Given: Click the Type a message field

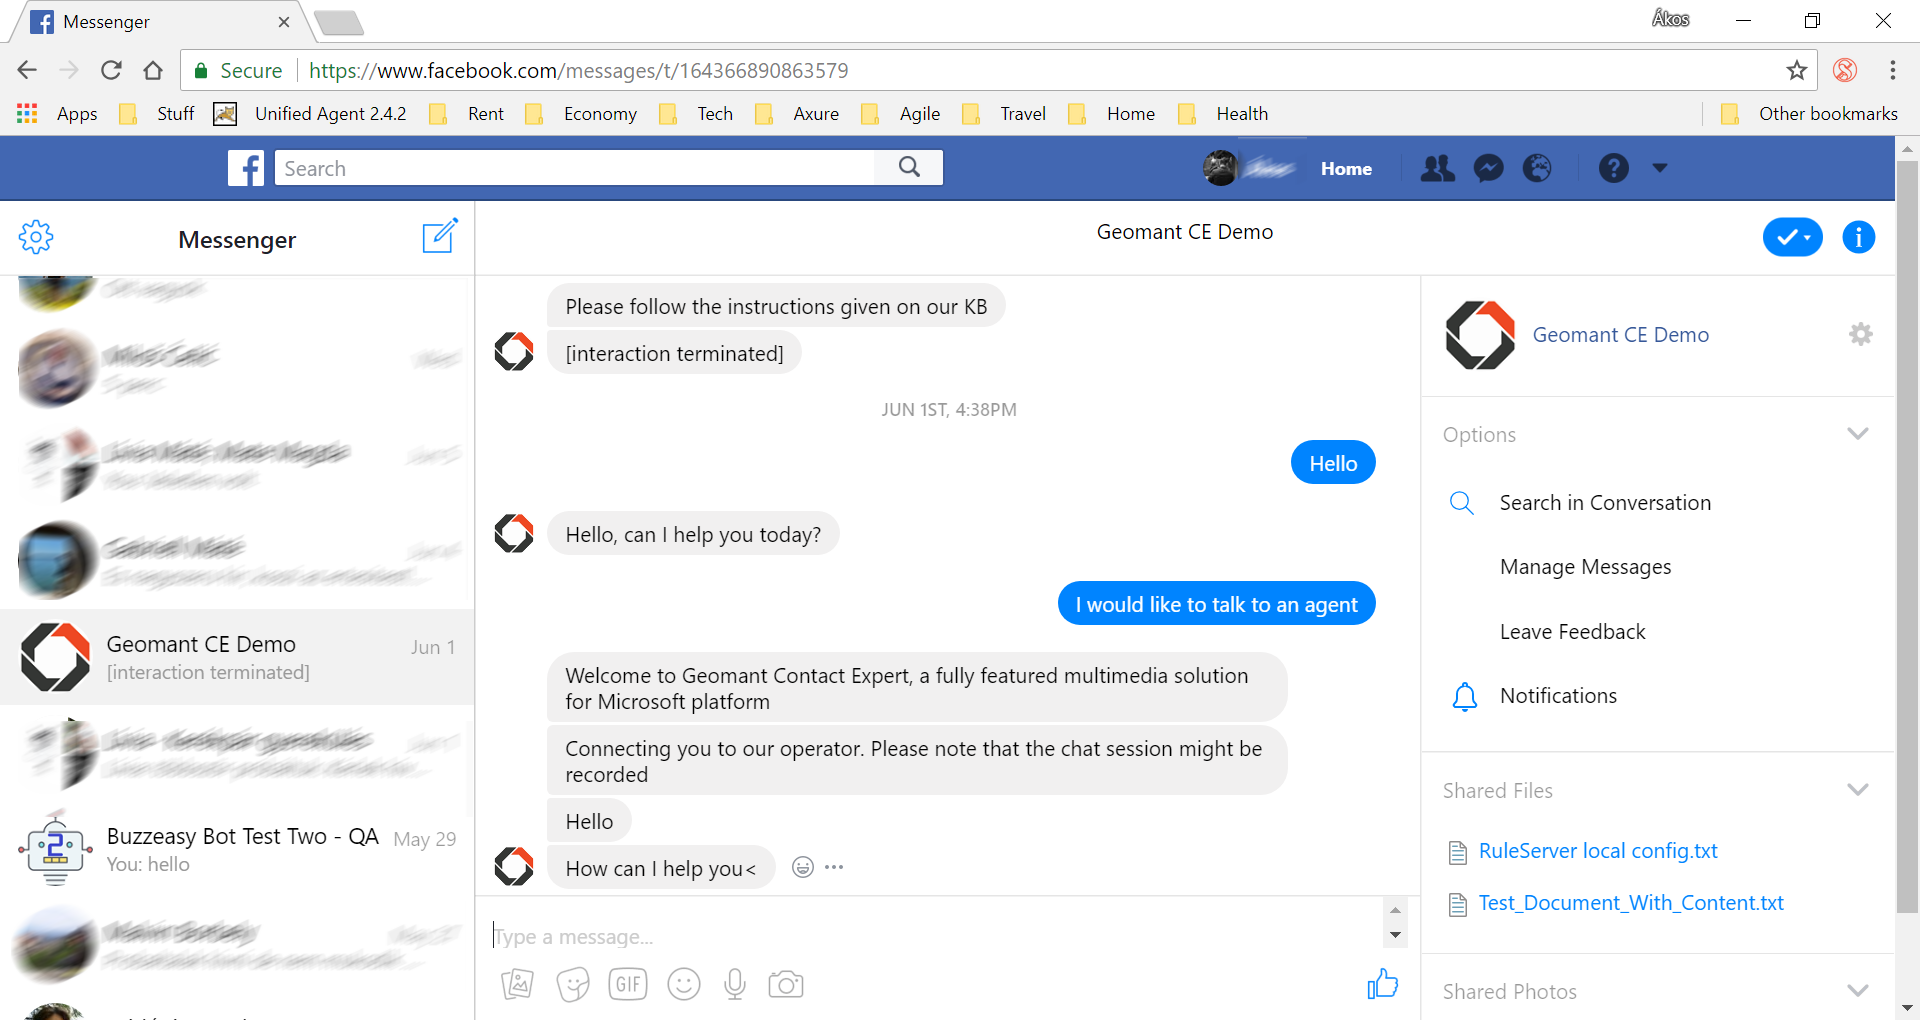Looking at the screenshot, I should (x=935, y=936).
